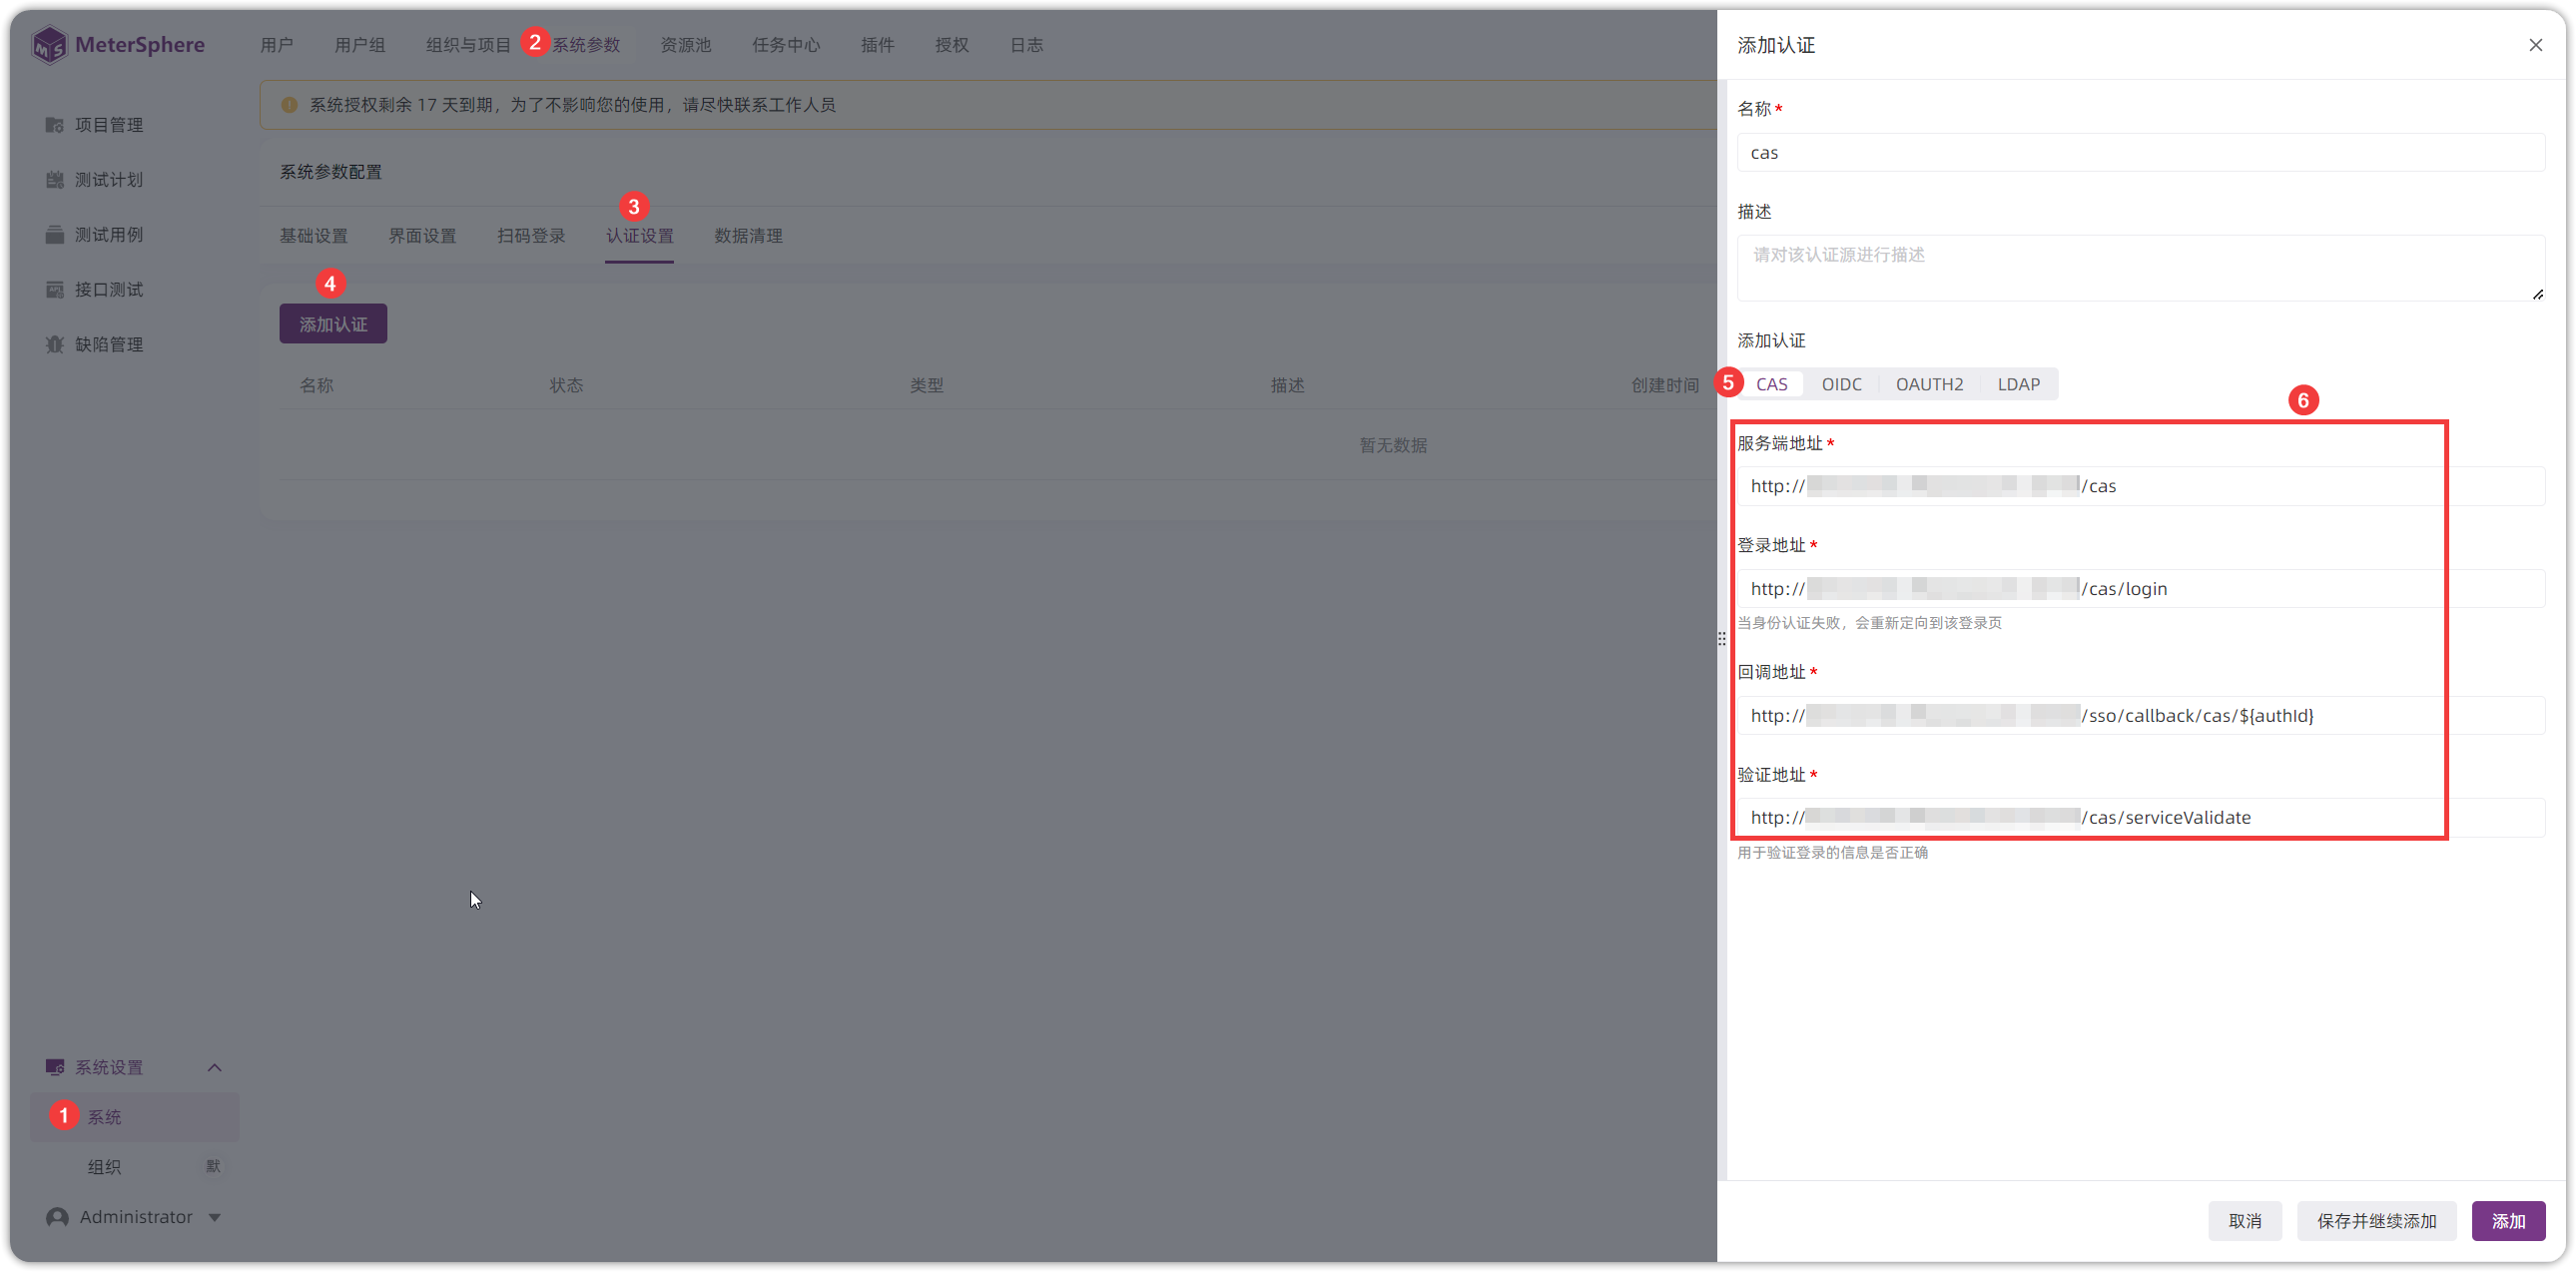The image size is (2576, 1272).
Task: Click the 服务端地址 input field
Action: coord(2141,486)
